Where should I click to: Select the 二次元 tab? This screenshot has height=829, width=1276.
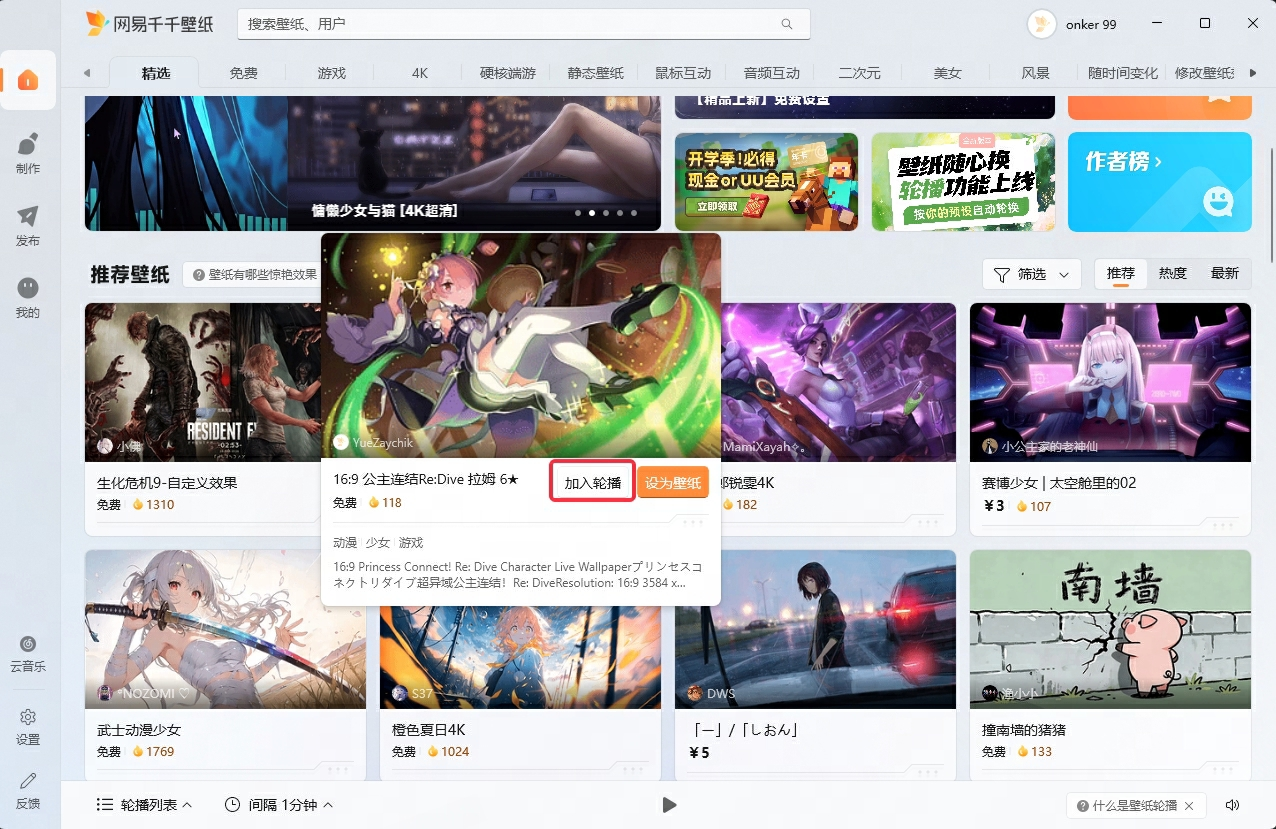pos(859,73)
